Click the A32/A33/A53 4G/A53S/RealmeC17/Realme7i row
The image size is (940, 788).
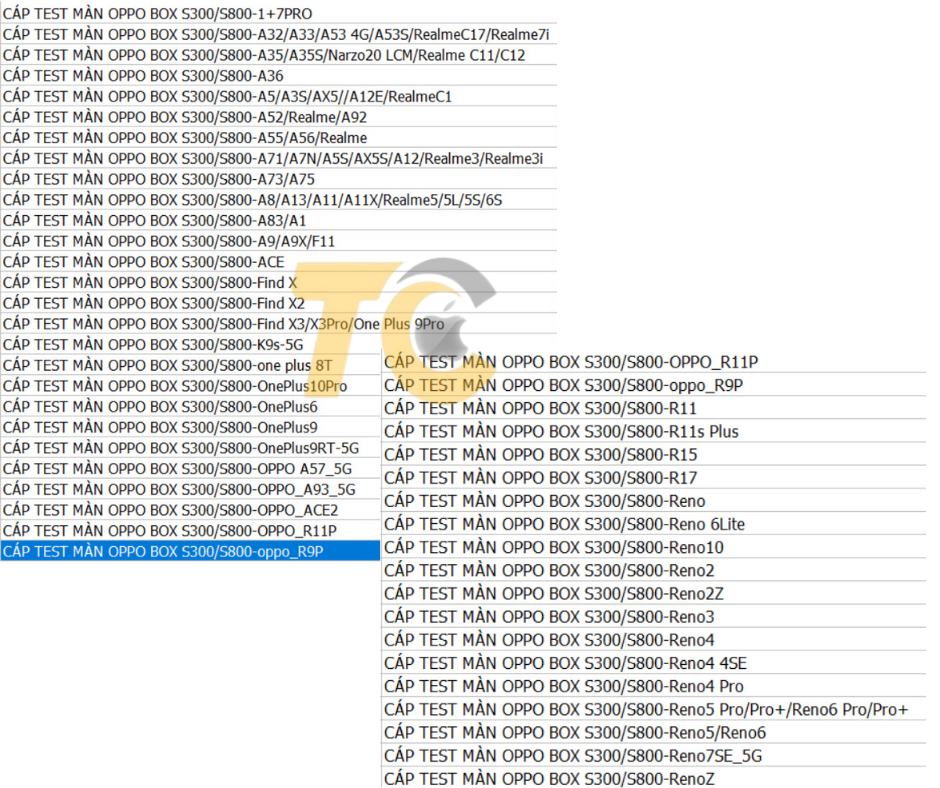point(279,34)
